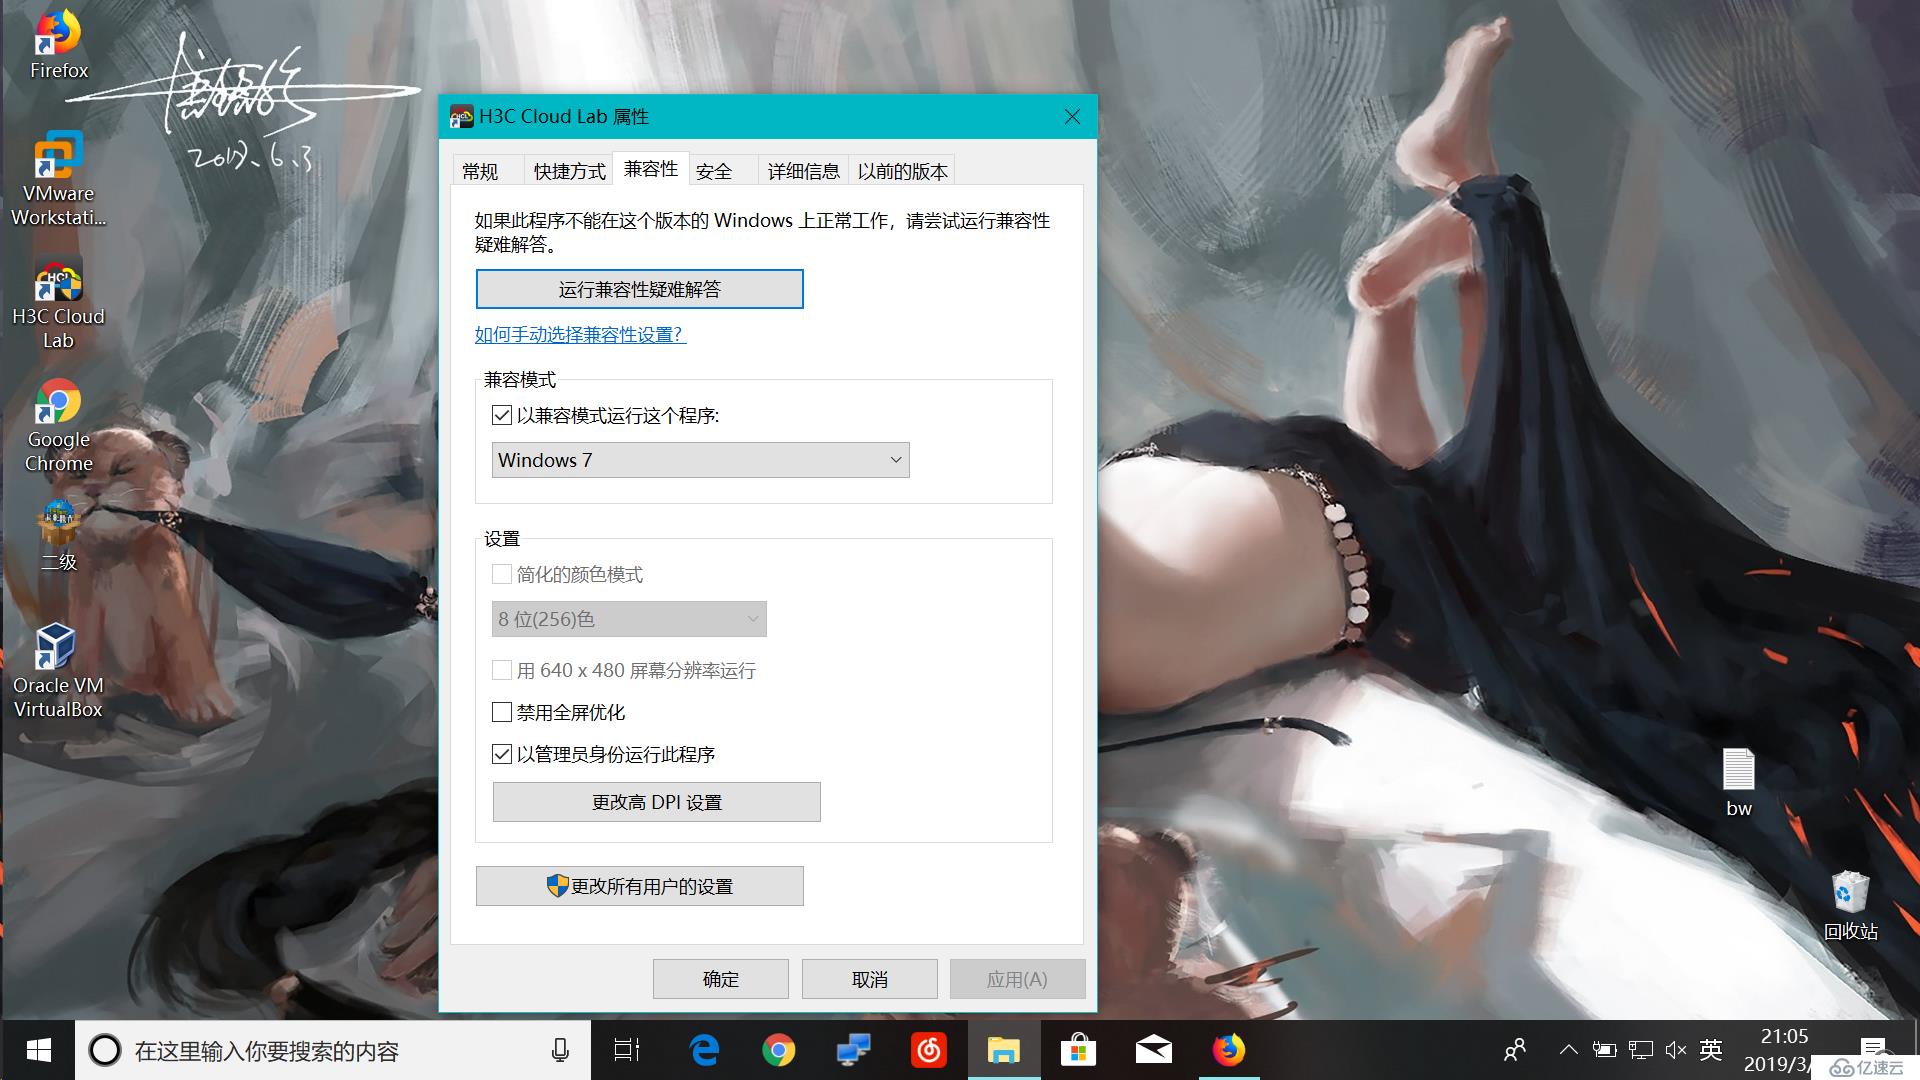
Task: Select the 回收站 recycle bin icon
Action: click(x=1850, y=906)
